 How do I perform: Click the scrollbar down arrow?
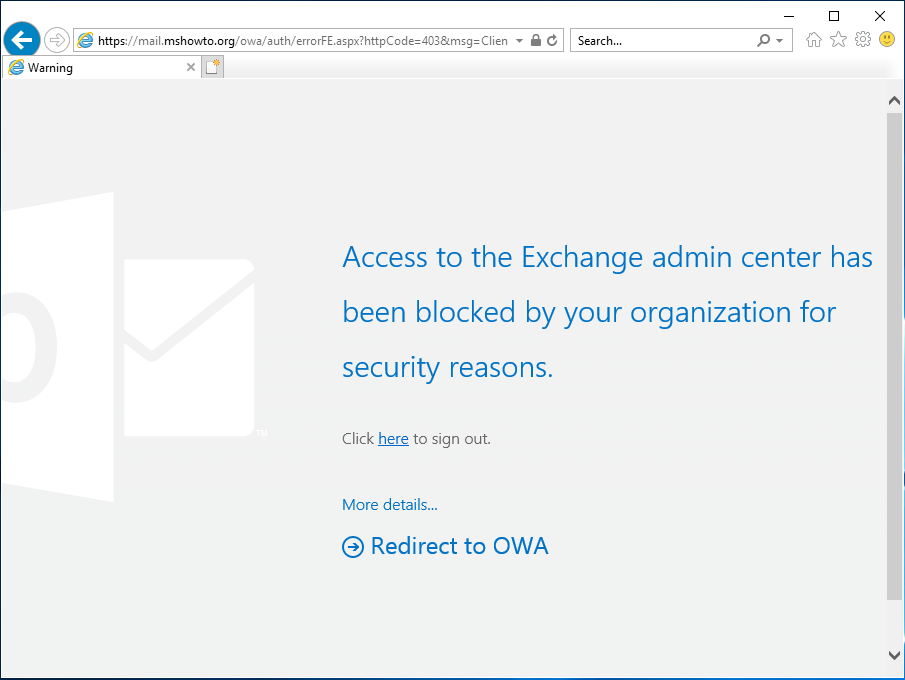(x=894, y=655)
